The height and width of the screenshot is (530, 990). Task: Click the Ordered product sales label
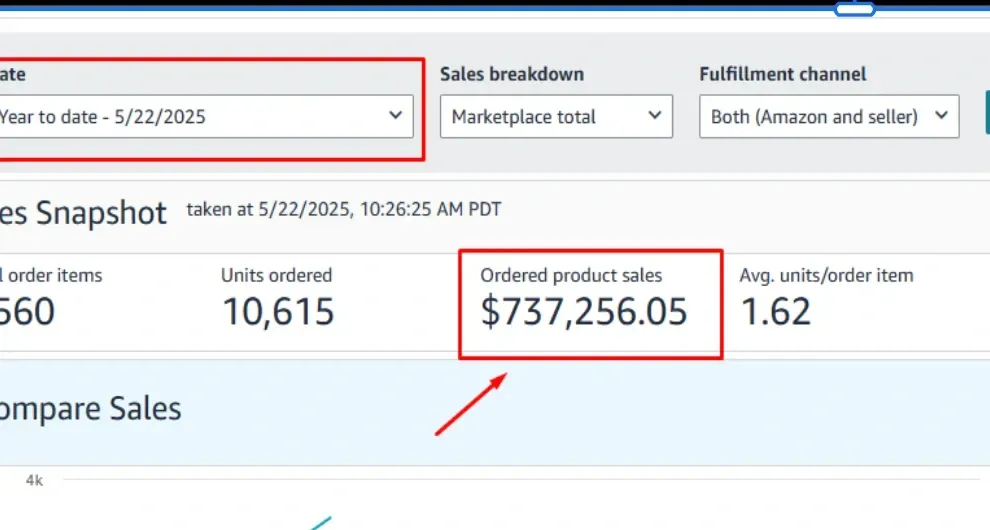pyautogui.click(x=571, y=275)
